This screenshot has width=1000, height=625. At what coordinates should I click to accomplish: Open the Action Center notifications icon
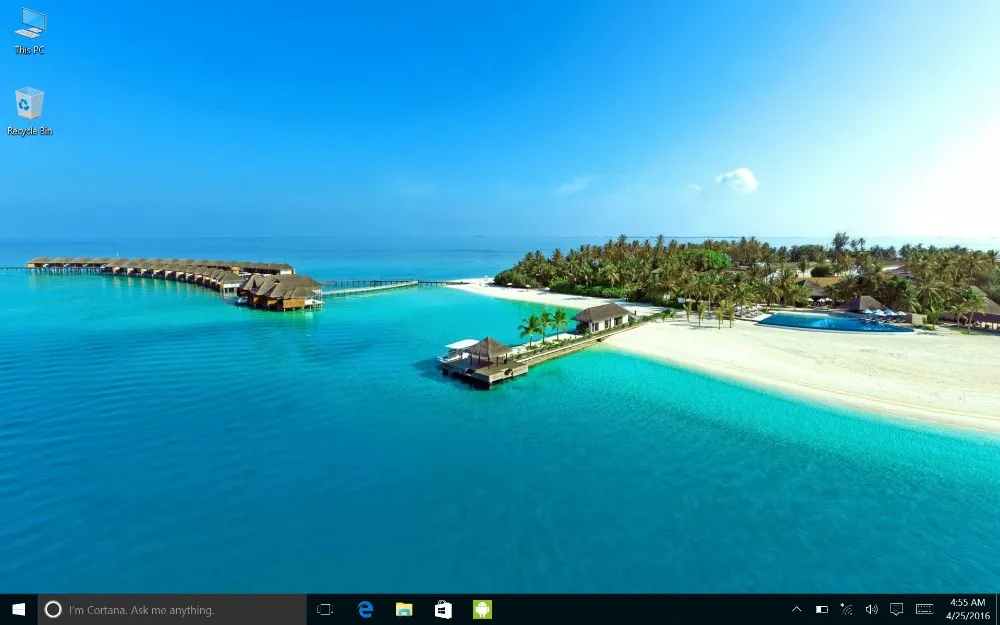pyautogui.click(x=896, y=610)
